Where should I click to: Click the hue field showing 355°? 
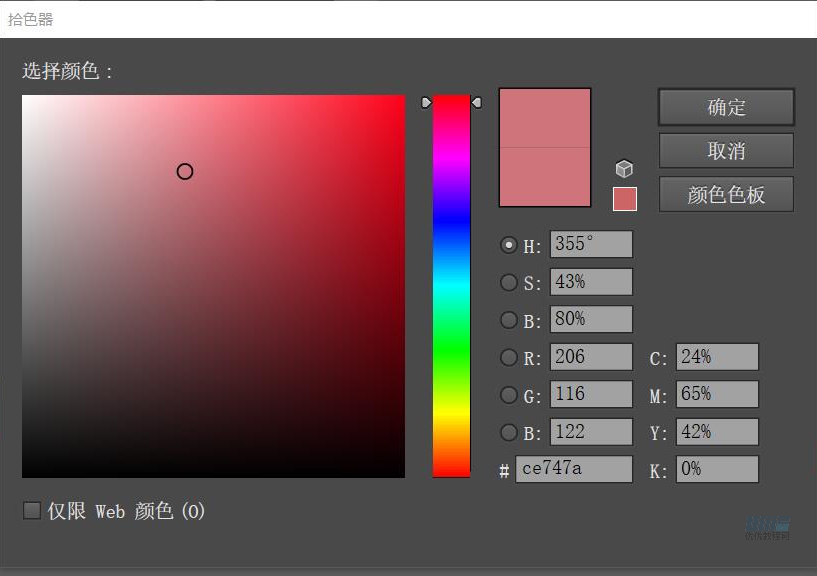(x=591, y=245)
